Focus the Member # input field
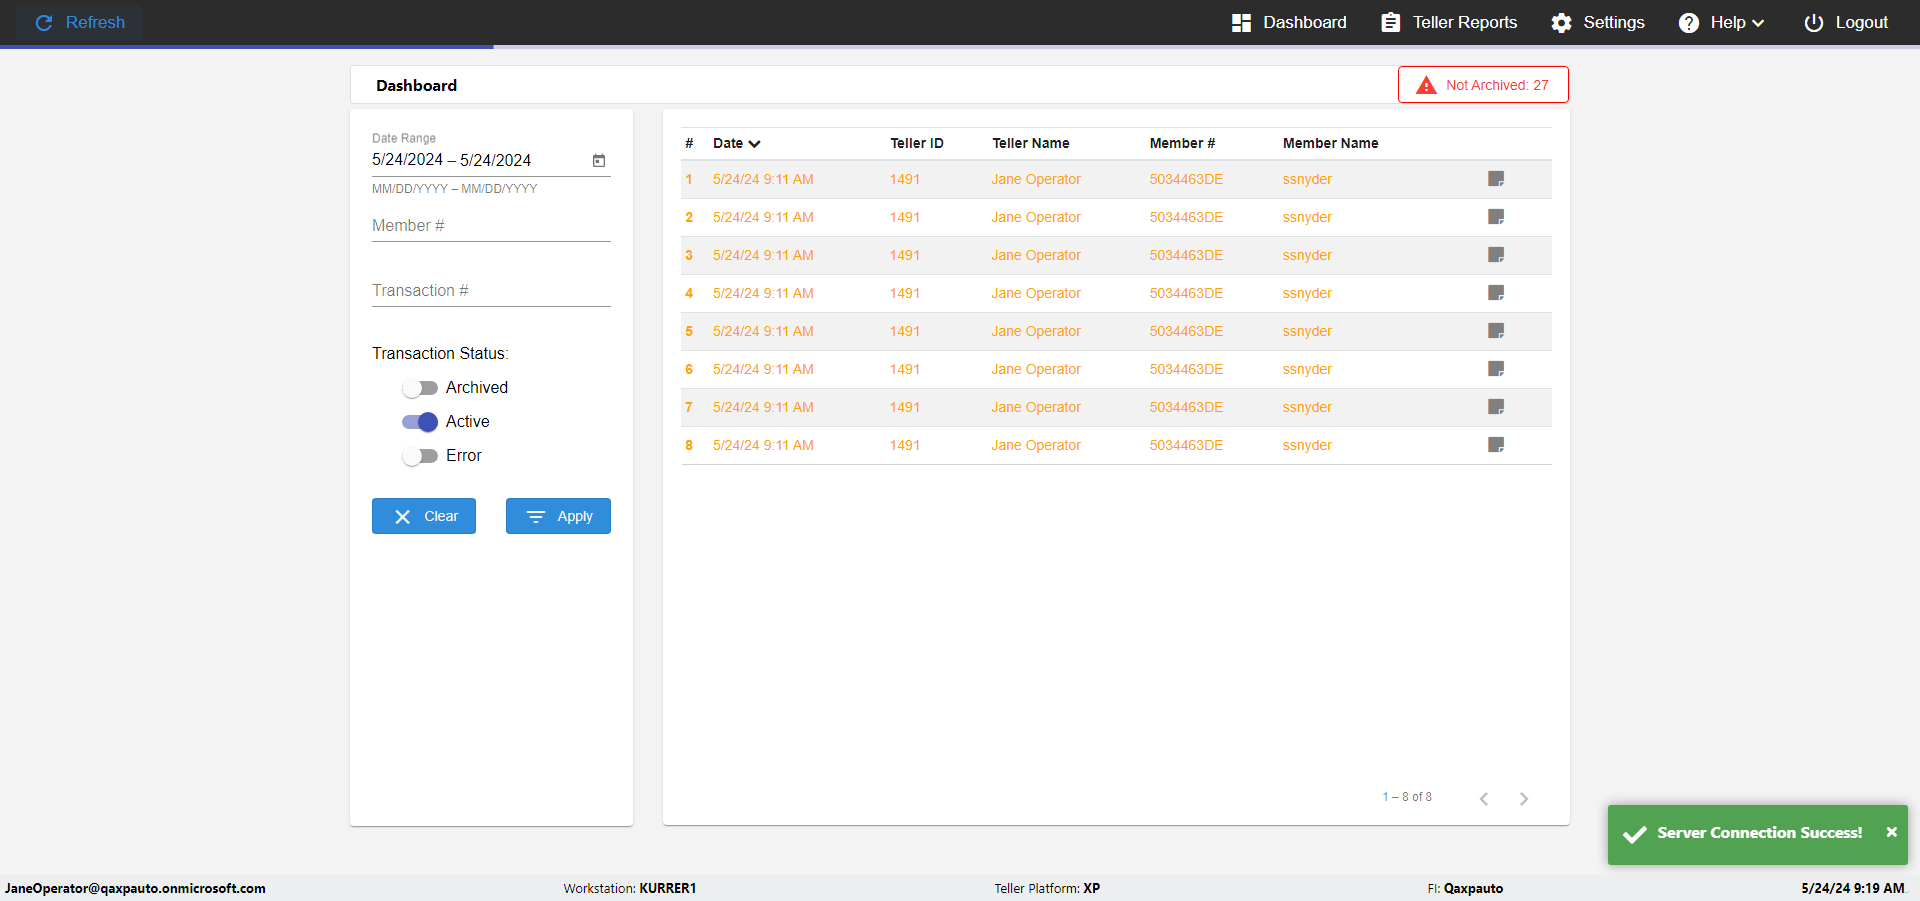The width and height of the screenshot is (1920, 901). click(491, 226)
